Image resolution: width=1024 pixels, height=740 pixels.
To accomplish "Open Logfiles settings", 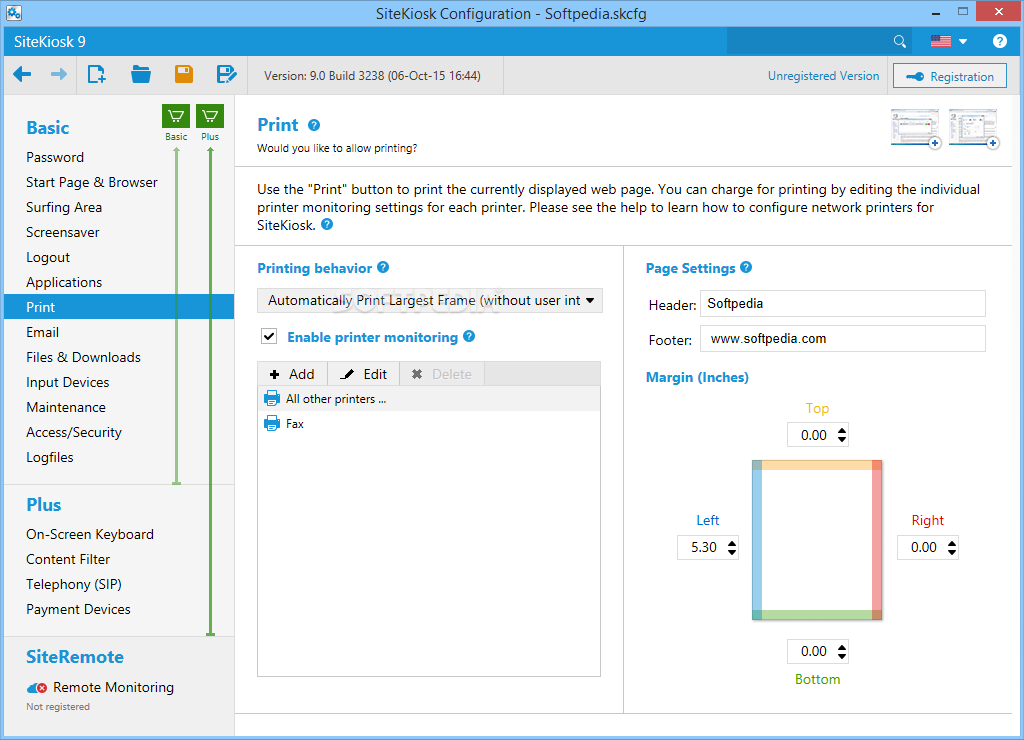I will (50, 457).
